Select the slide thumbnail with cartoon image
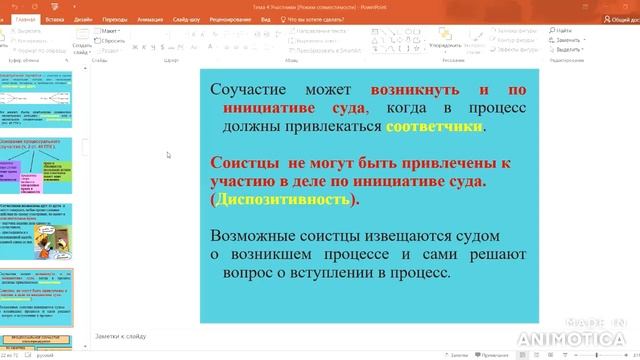The image size is (640, 360). [36, 232]
